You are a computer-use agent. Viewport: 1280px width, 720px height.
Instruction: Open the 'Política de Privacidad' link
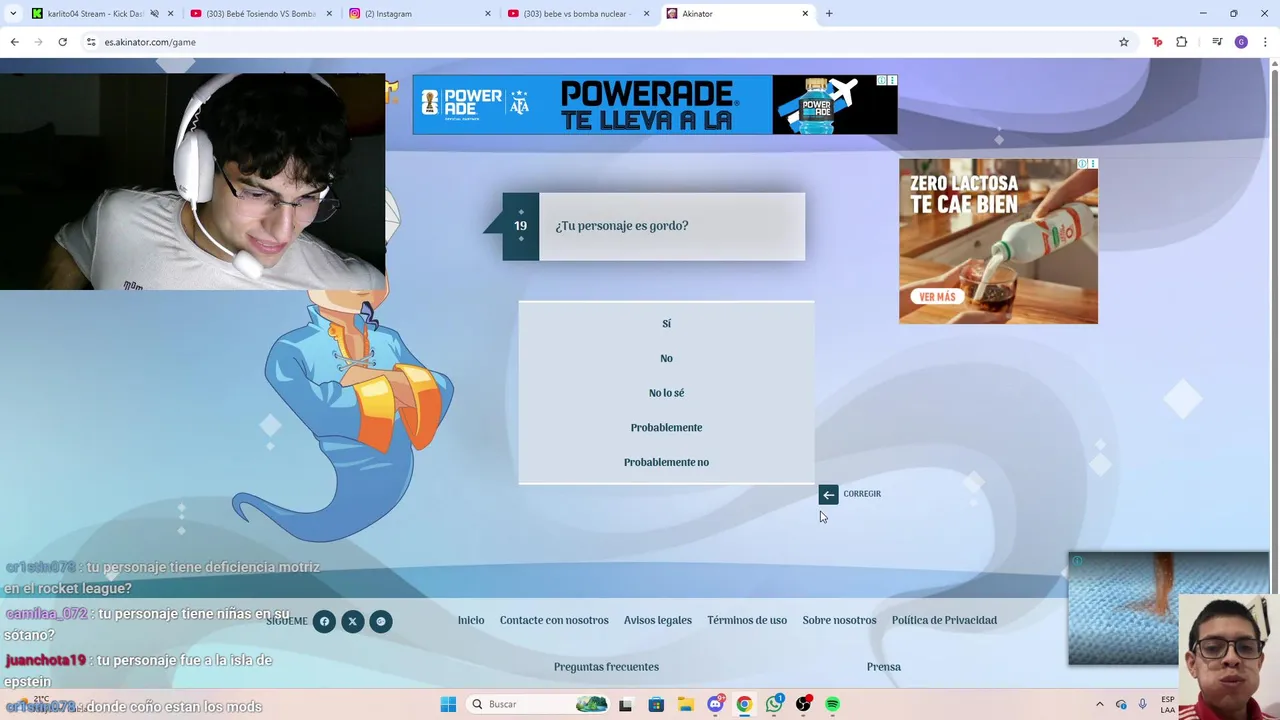point(944,620)
